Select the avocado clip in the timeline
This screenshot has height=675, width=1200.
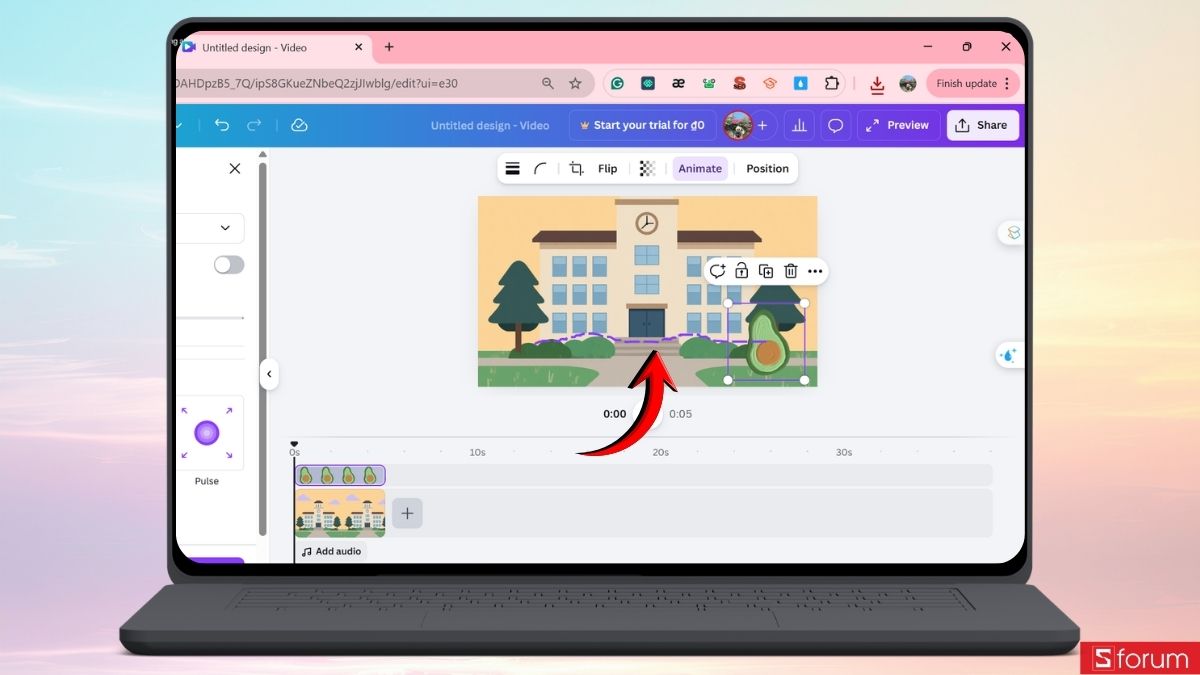point(340,475)
